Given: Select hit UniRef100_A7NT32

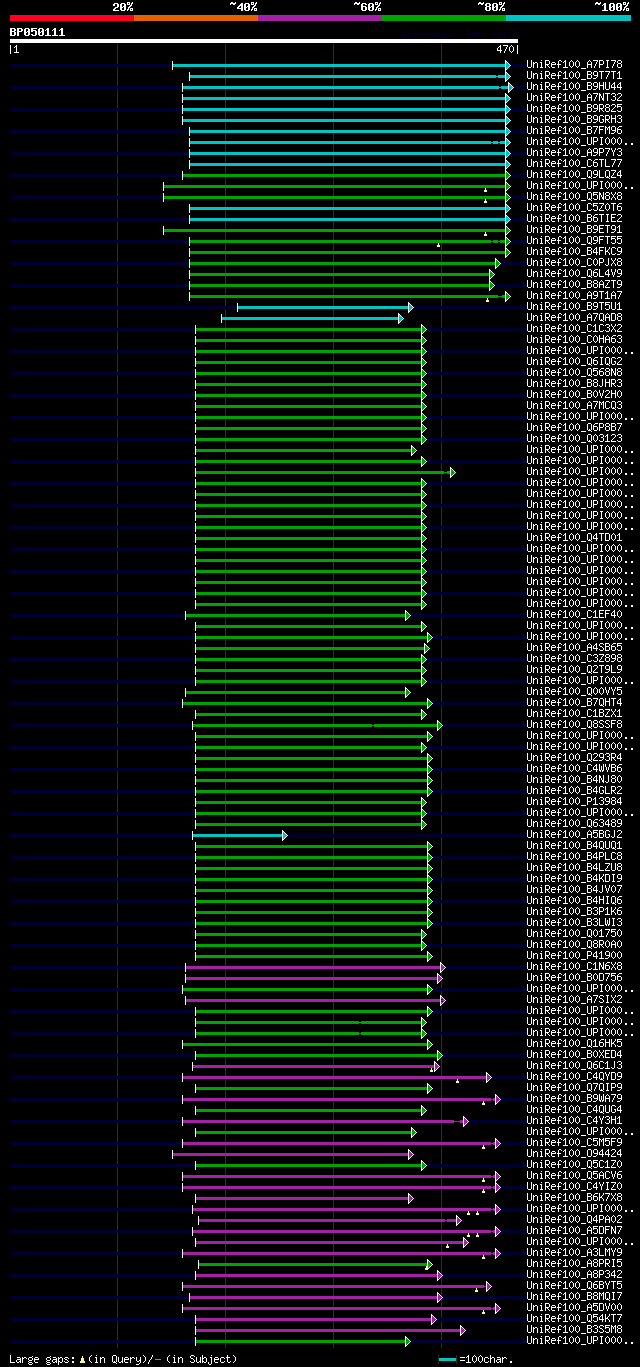Looking at the screenshot, I should point(574,97).
